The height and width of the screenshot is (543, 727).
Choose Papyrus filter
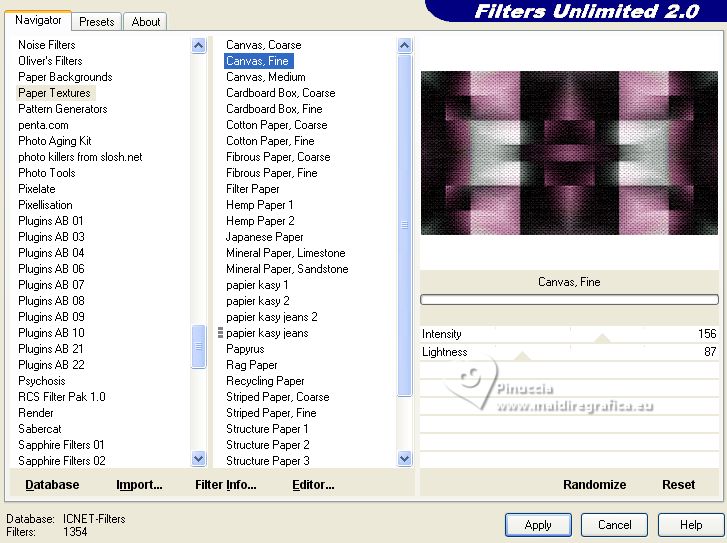point(245,349)
